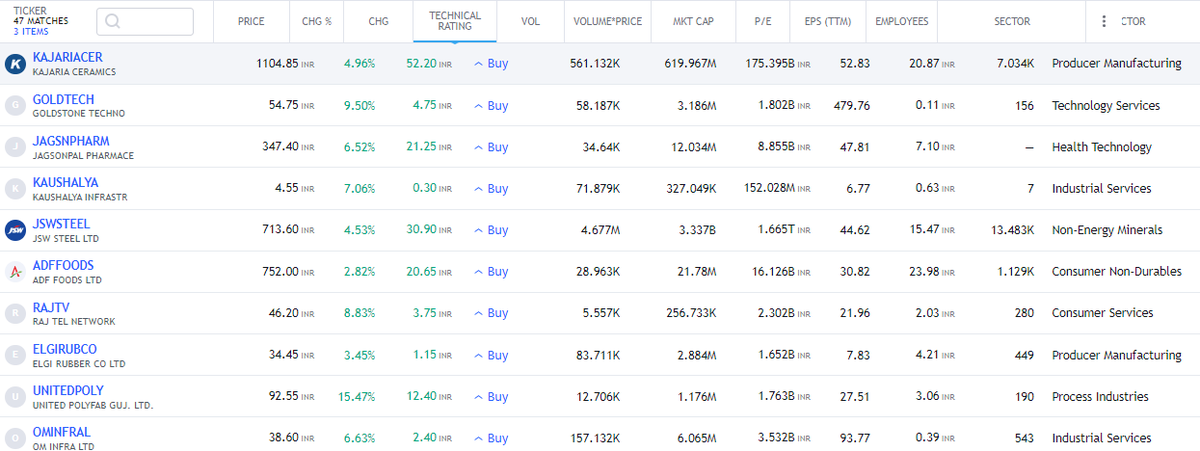Click the 479.76 value in GOLDTECH row
The image size is (1200, 451).
851,105
